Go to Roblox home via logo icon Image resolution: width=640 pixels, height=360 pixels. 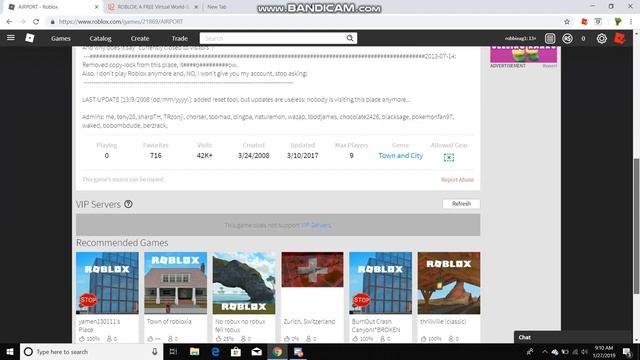tap(30, 38)
